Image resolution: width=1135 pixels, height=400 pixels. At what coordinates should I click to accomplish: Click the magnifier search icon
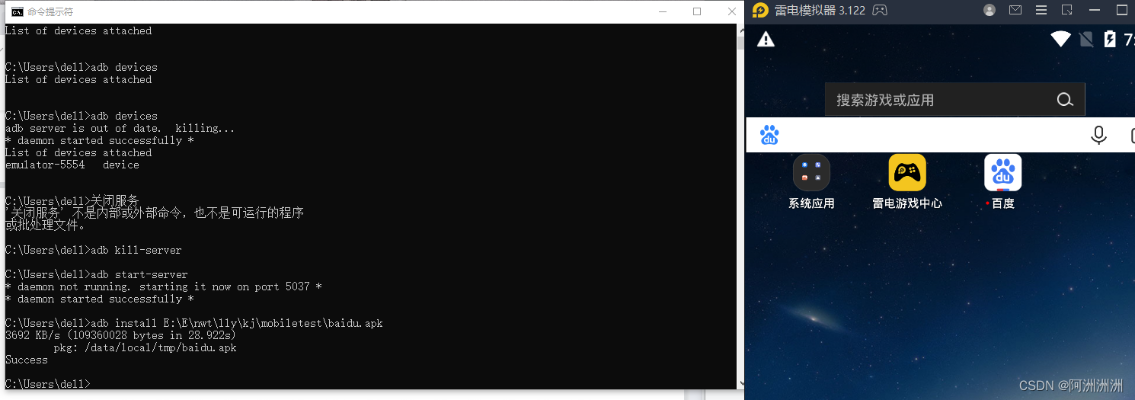[1065, 100]
